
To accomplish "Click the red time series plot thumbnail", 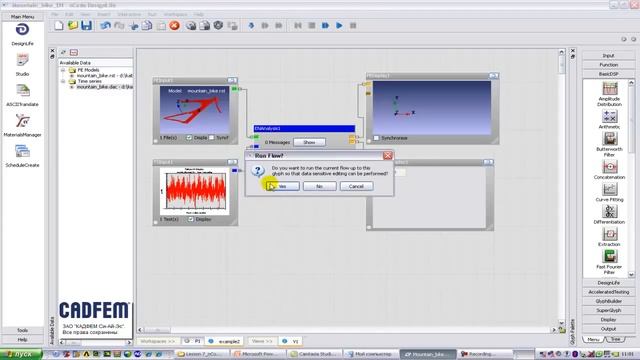I will point(195,191).
